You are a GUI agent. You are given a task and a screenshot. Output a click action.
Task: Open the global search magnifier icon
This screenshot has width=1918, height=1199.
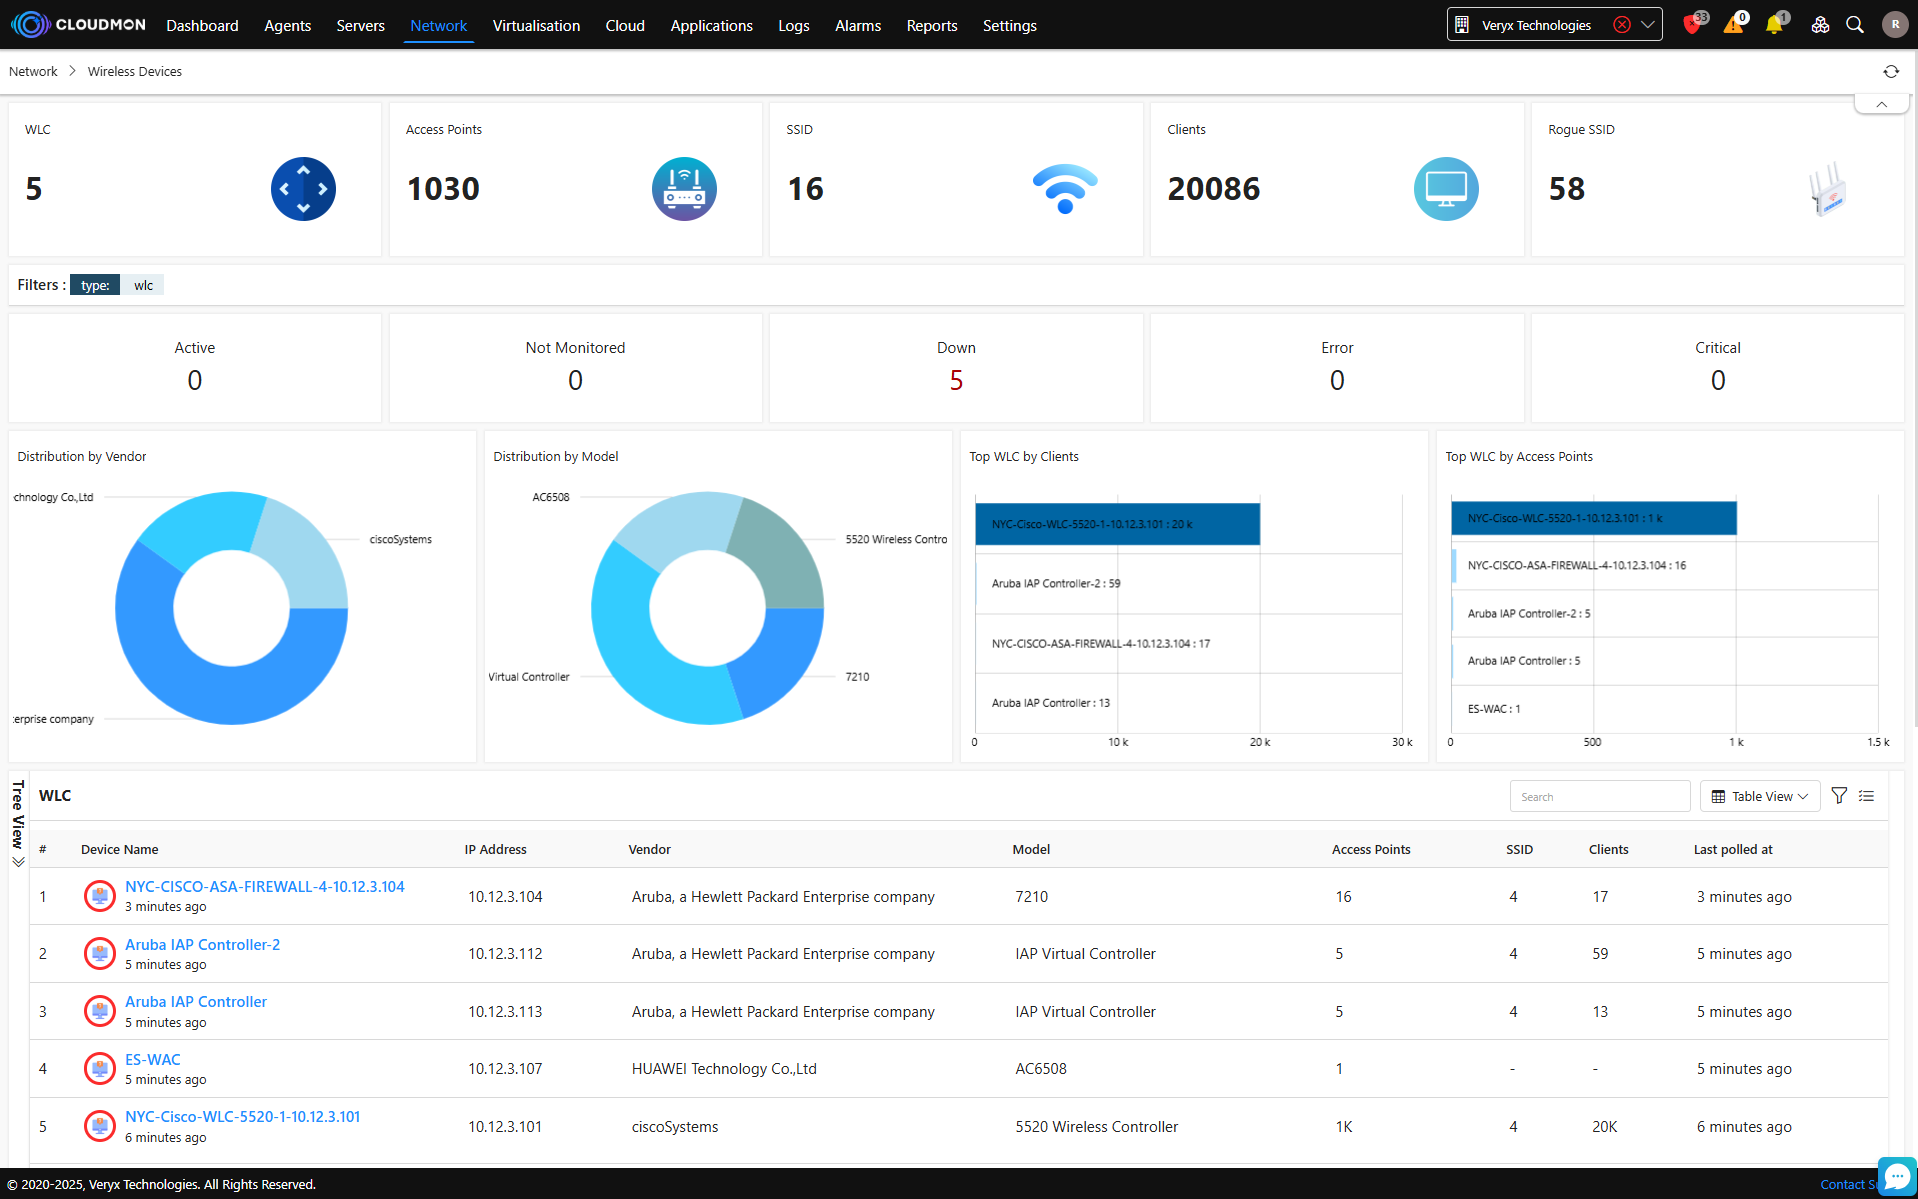[x=1854, y=25]
